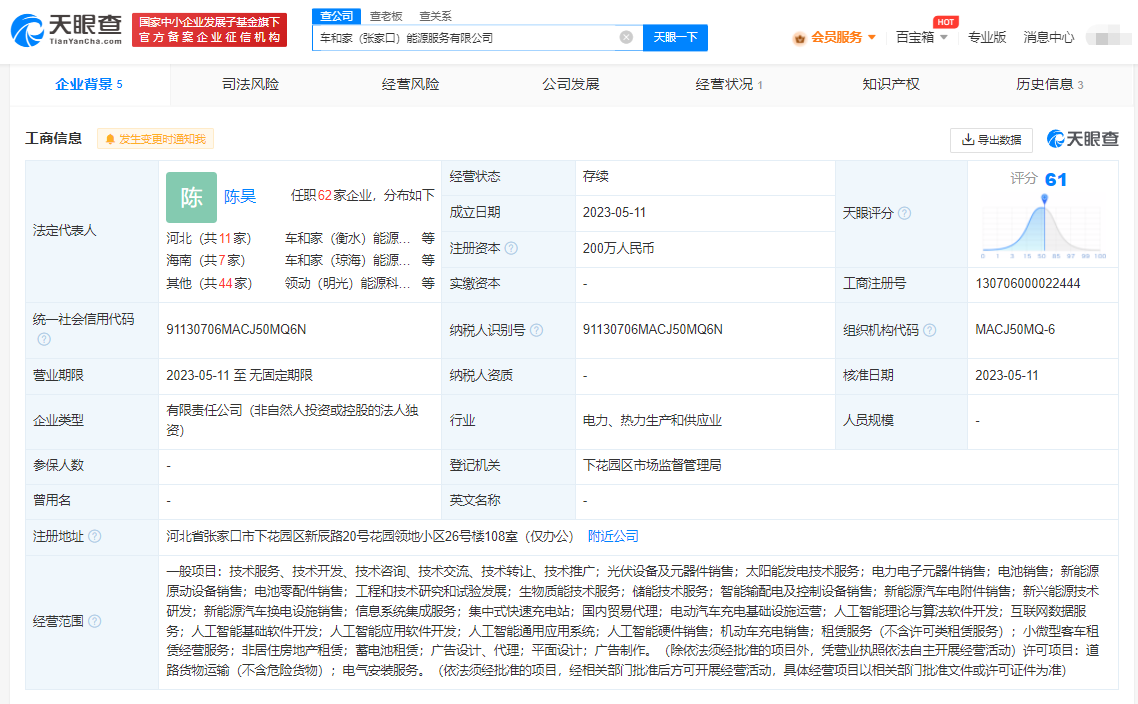Screen dimensions: 1138x704
Task: Switch to 知识产权 tab
Action: pos(891,85)
